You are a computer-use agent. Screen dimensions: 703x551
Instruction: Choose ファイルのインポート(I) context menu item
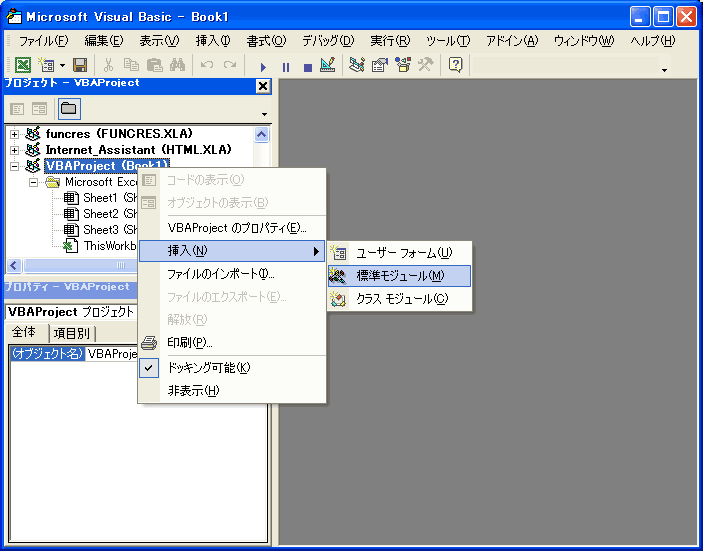[x=232, y=274]
